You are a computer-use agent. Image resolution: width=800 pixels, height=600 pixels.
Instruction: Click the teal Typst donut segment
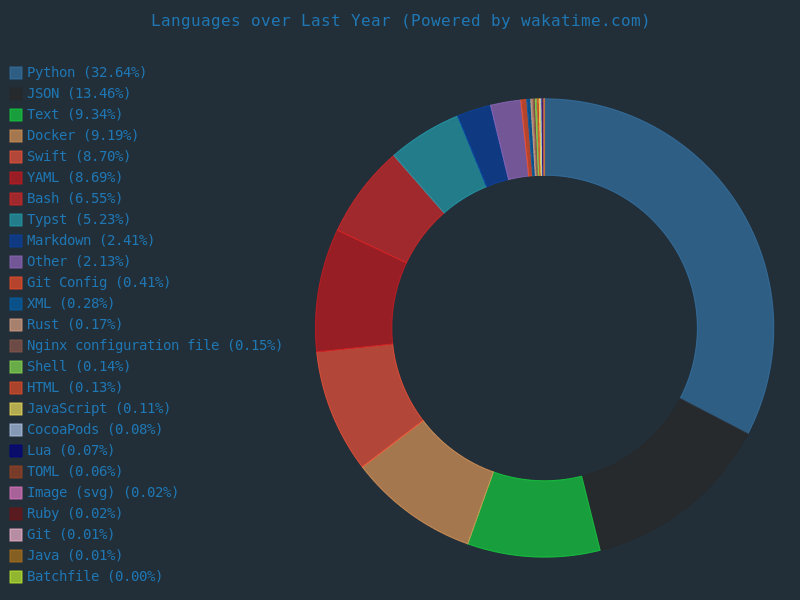coord(438,162)
